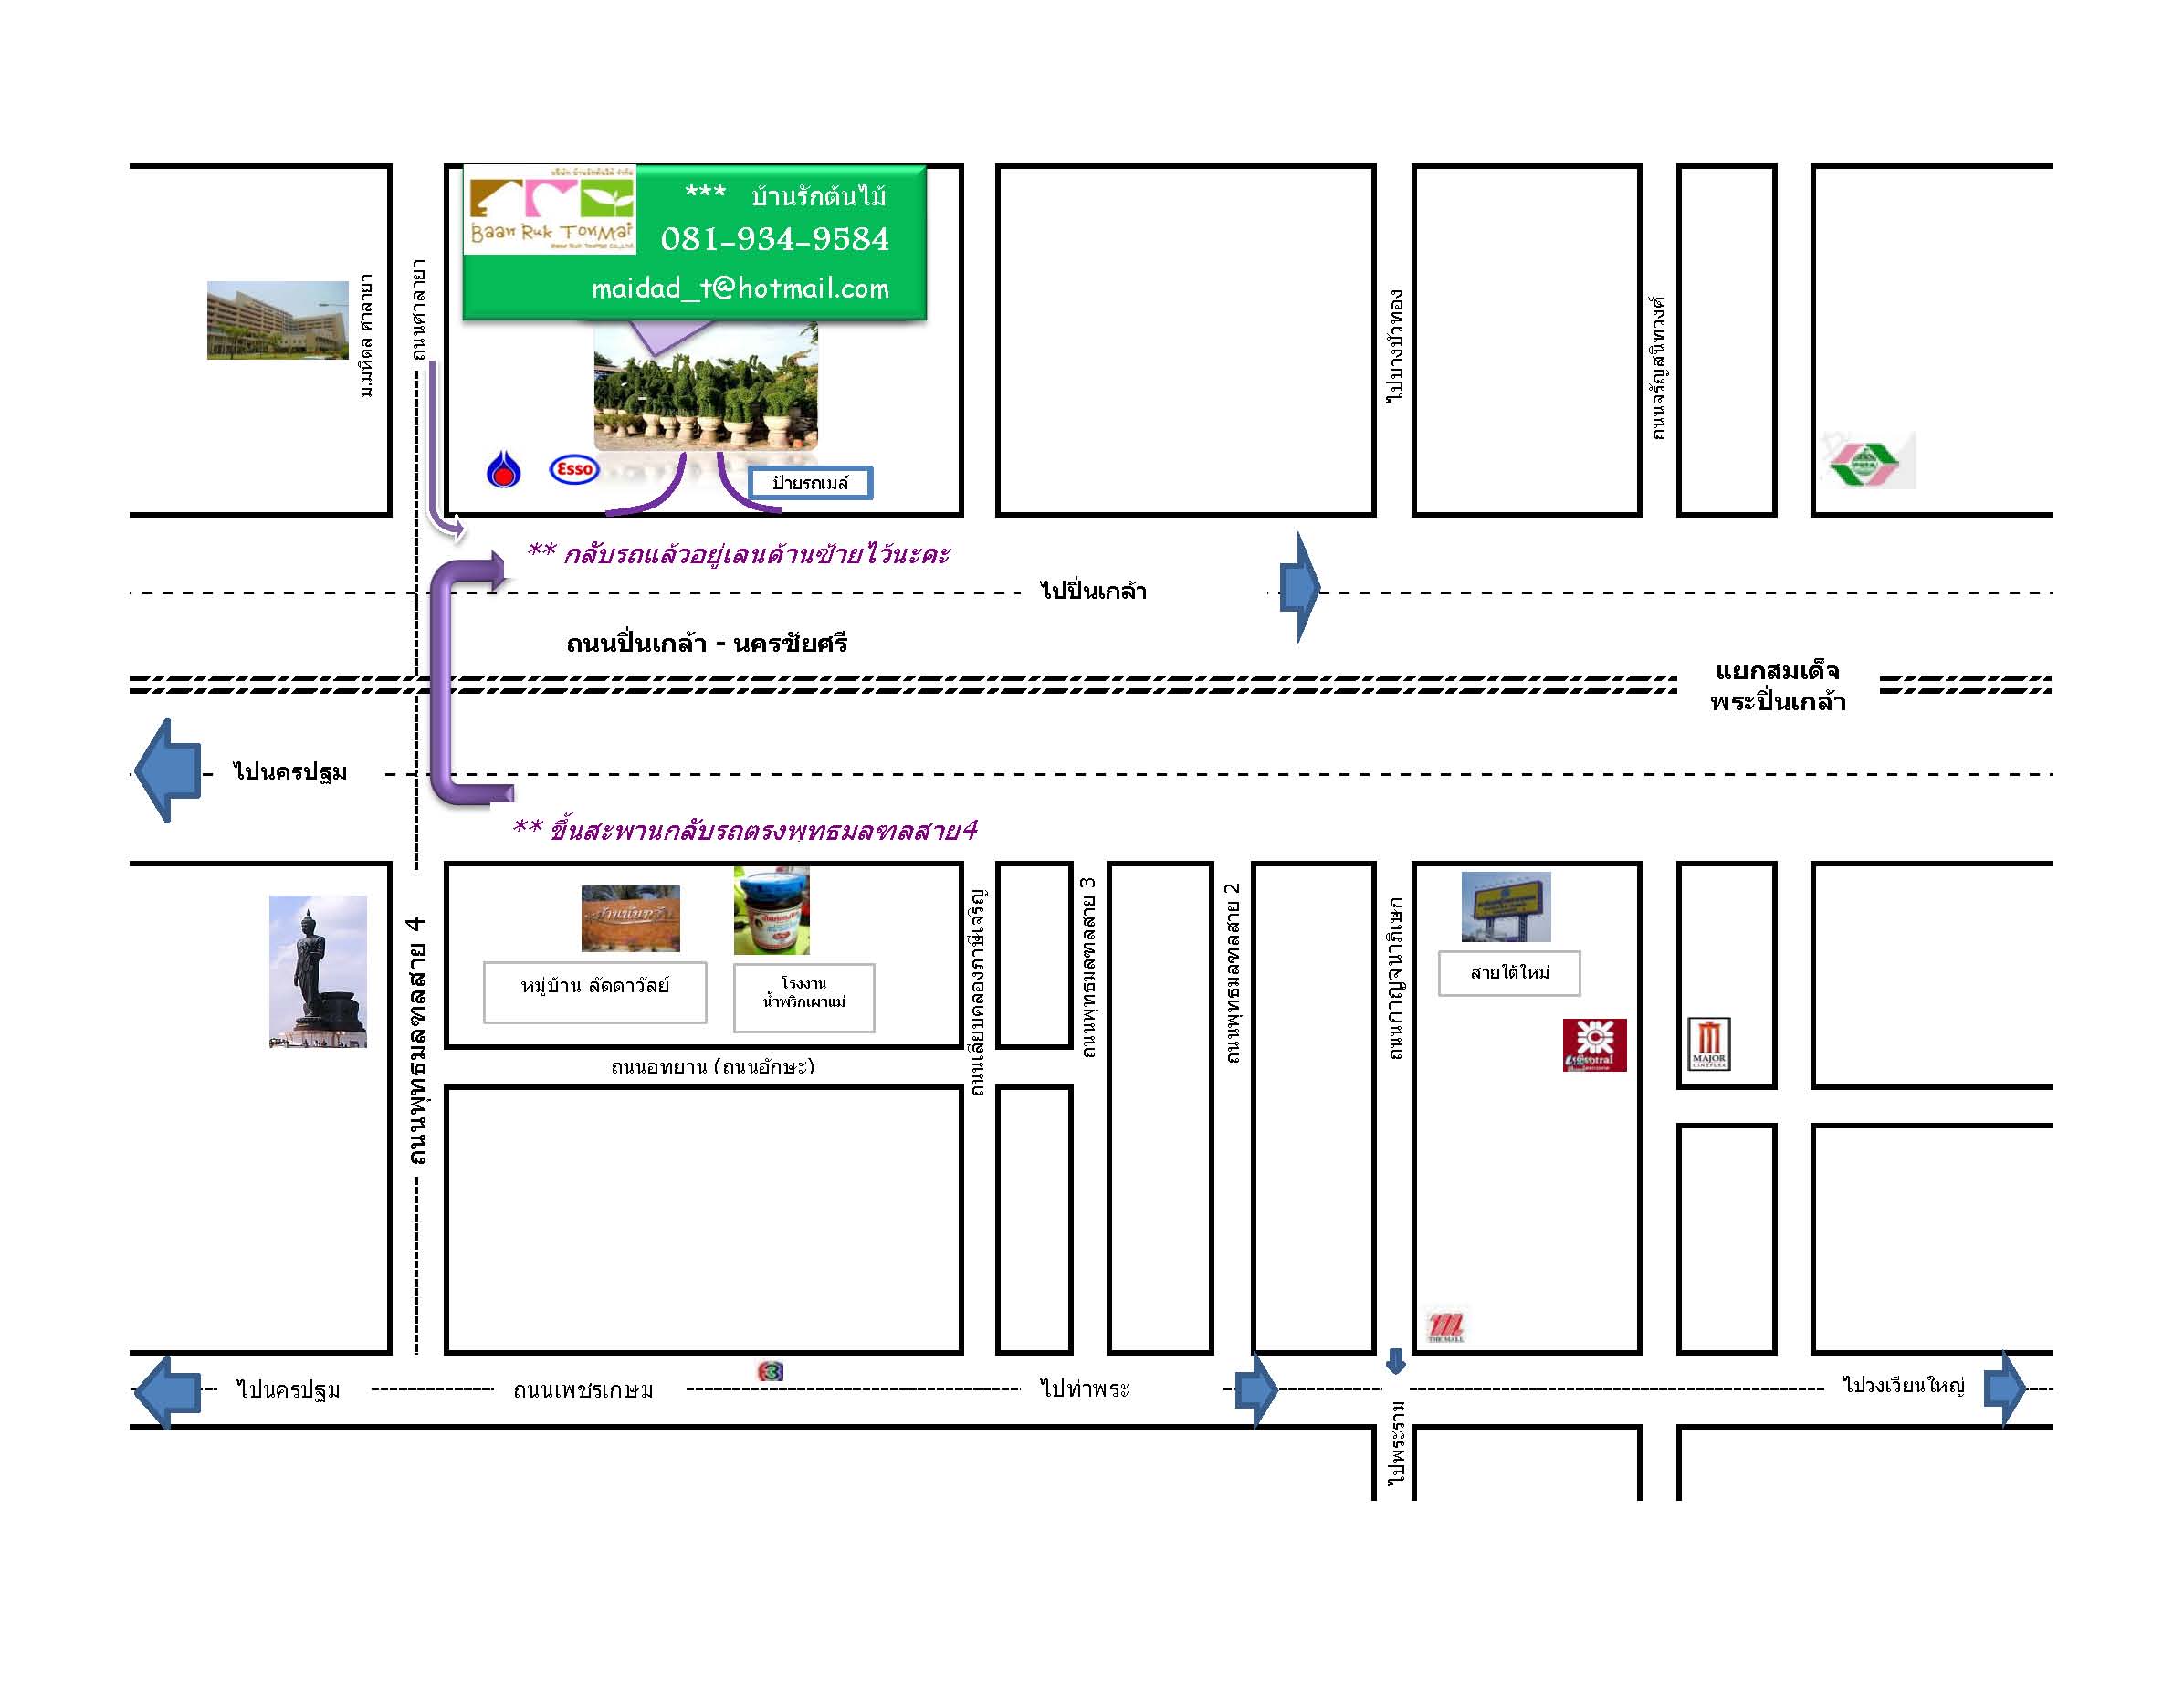The image size is (2184, 1687).
Task: Click the Central department store logo
Action: pos(1594,1045)
